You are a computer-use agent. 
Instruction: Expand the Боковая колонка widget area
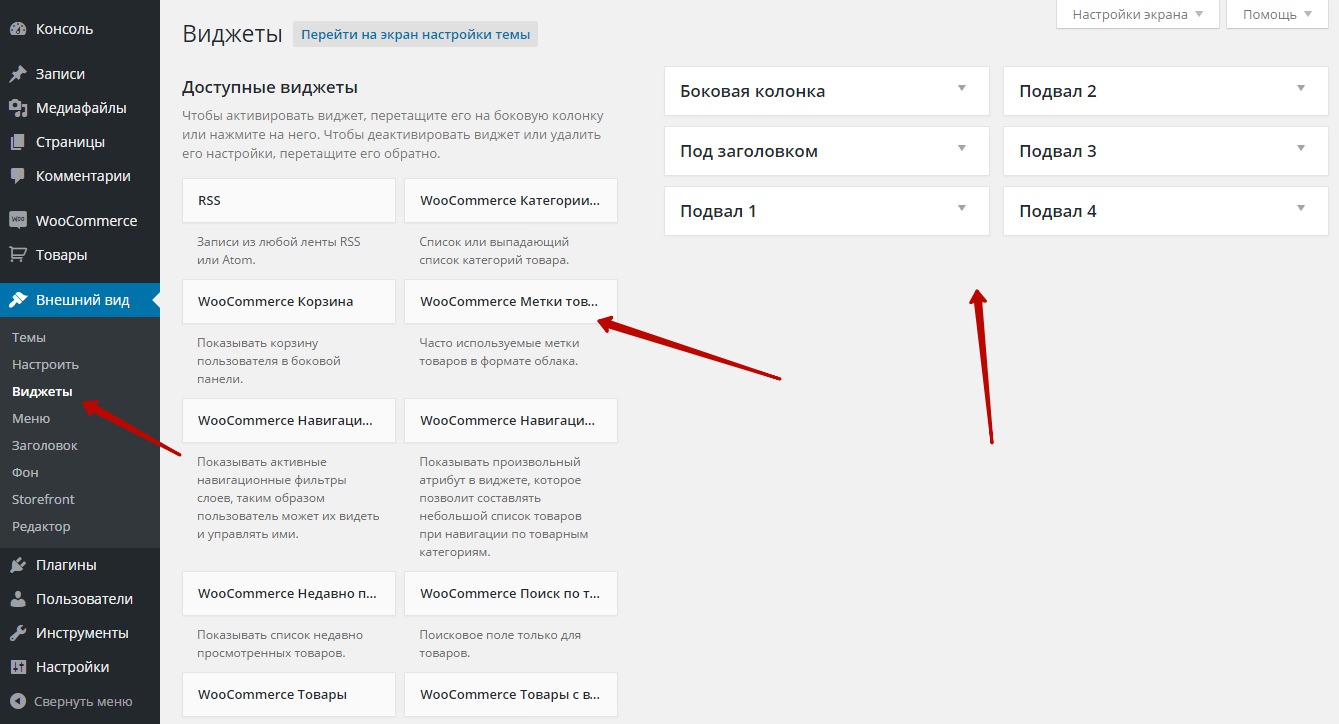click(826, 91)
